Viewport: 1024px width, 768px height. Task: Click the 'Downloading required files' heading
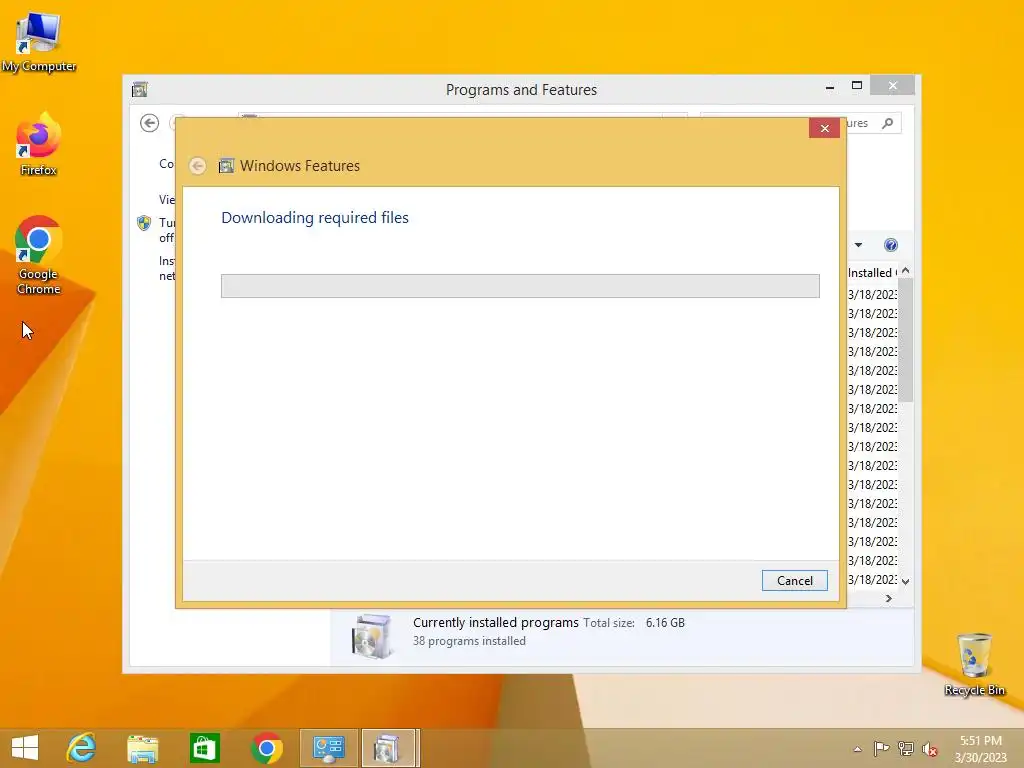coord(315,217)
